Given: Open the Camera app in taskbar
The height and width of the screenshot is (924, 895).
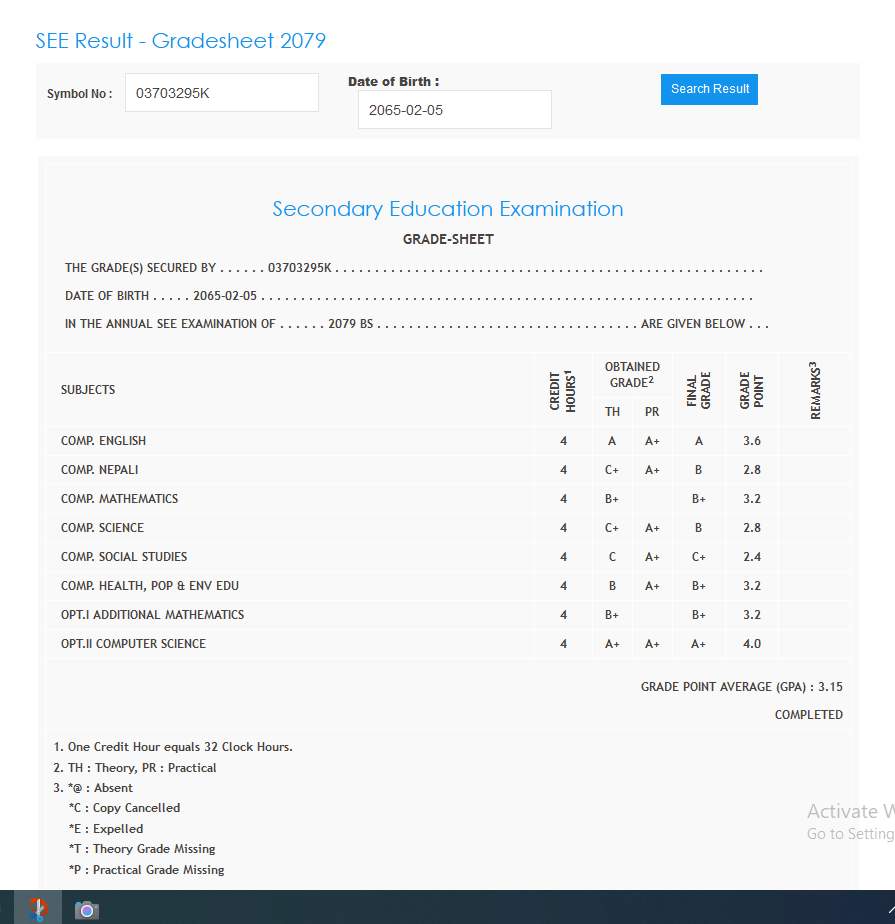Looking at the screenshot, I should point(87,909).
